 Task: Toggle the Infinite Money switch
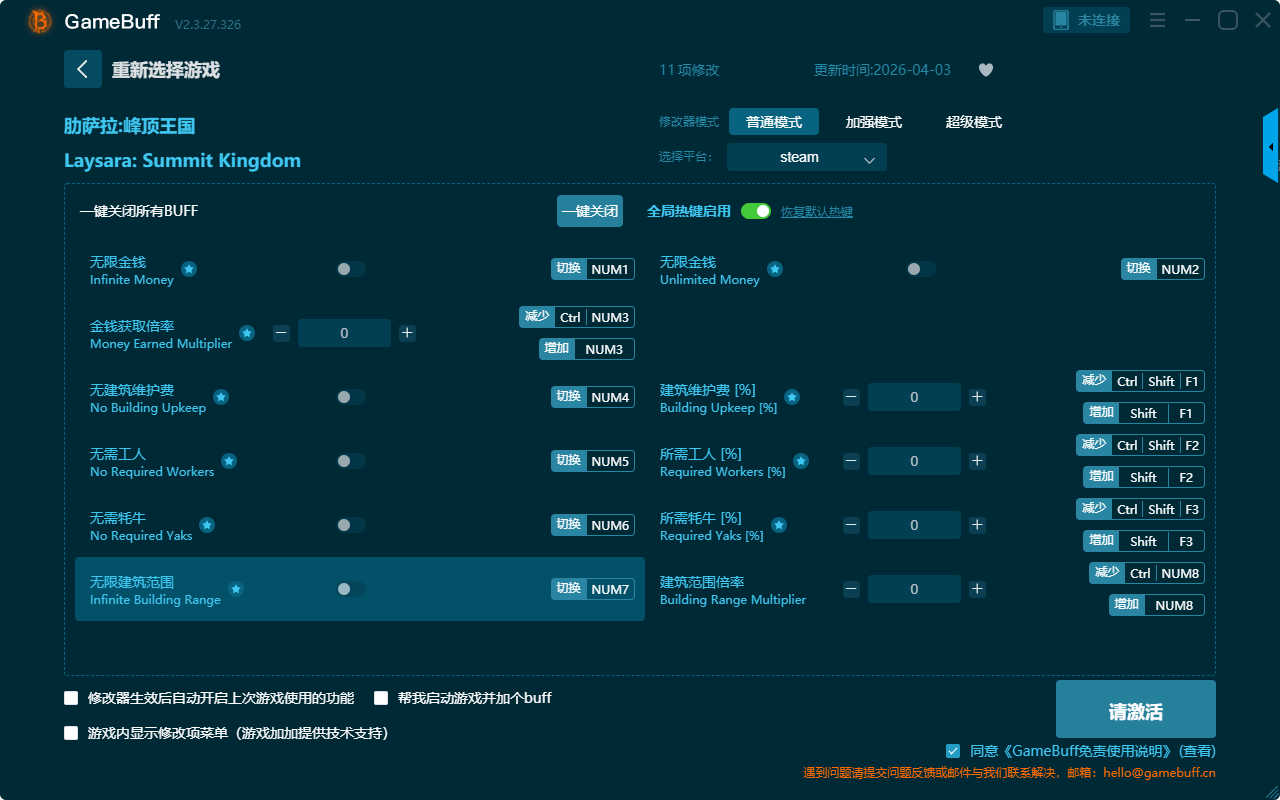click(x=350, y=269)
